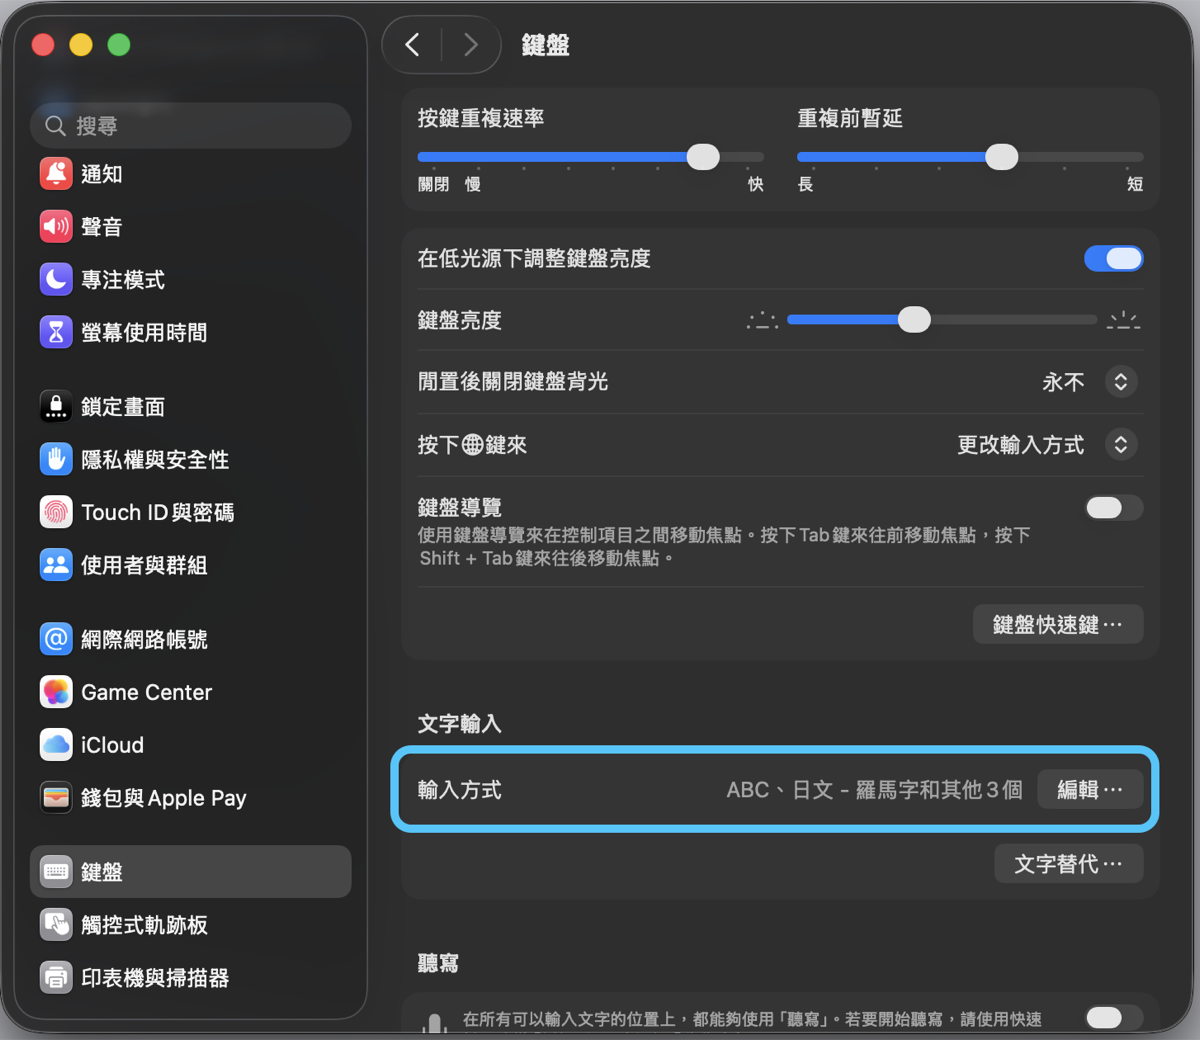Open the 閒置後關閉鍵盤背光 永不 popup
Screen dimensions: 1200x1040
click(x=1121, y=382)
